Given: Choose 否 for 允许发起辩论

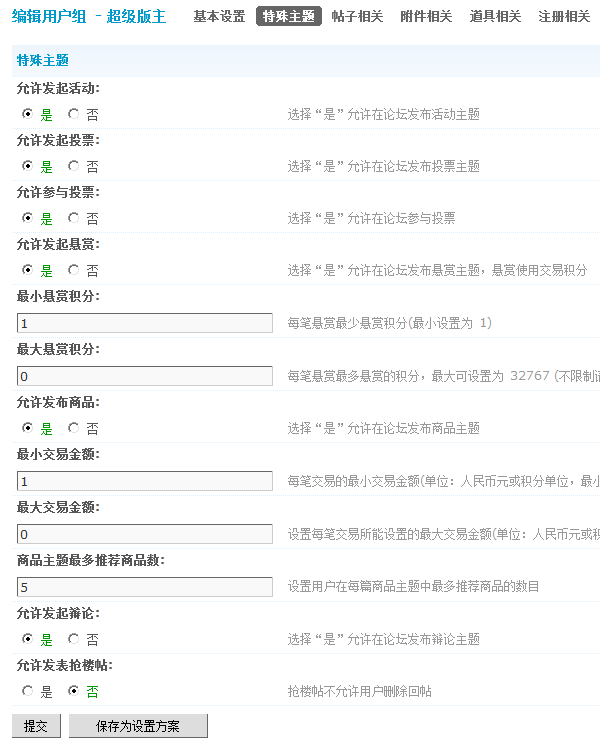Looking at the screenshot, I should tap(74, 639).
